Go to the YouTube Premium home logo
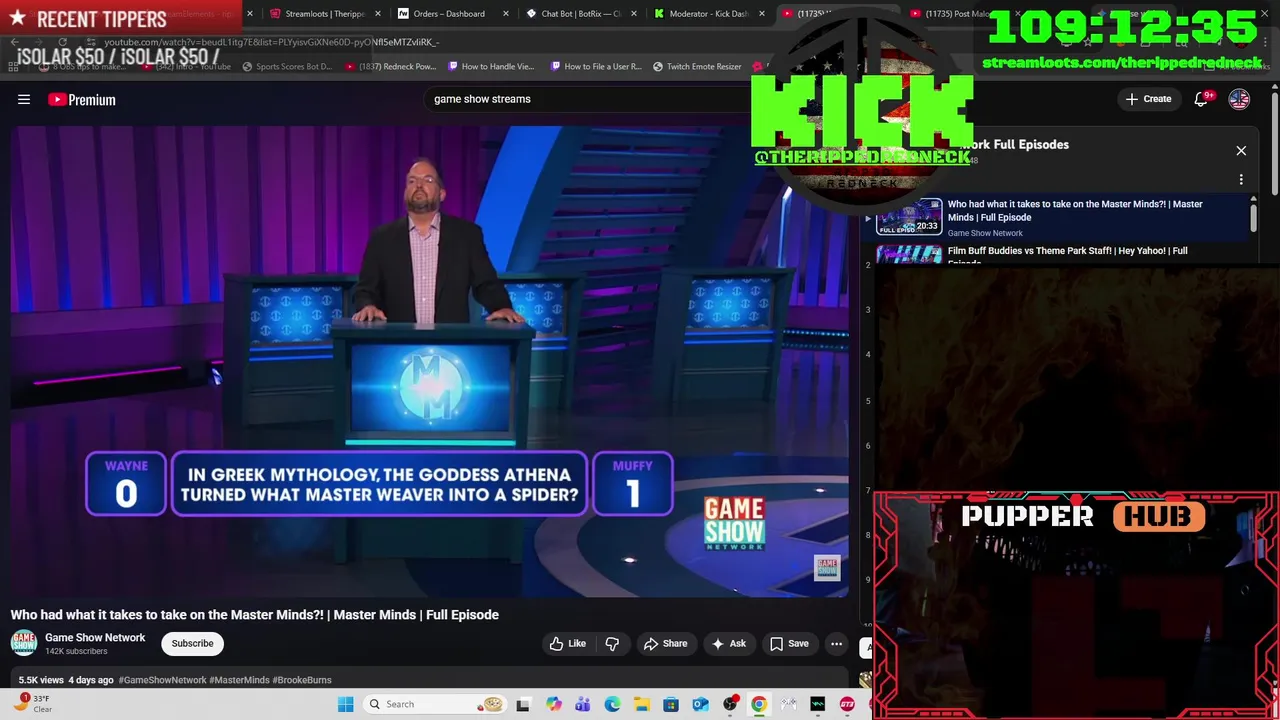 click(x=82, y=99)
